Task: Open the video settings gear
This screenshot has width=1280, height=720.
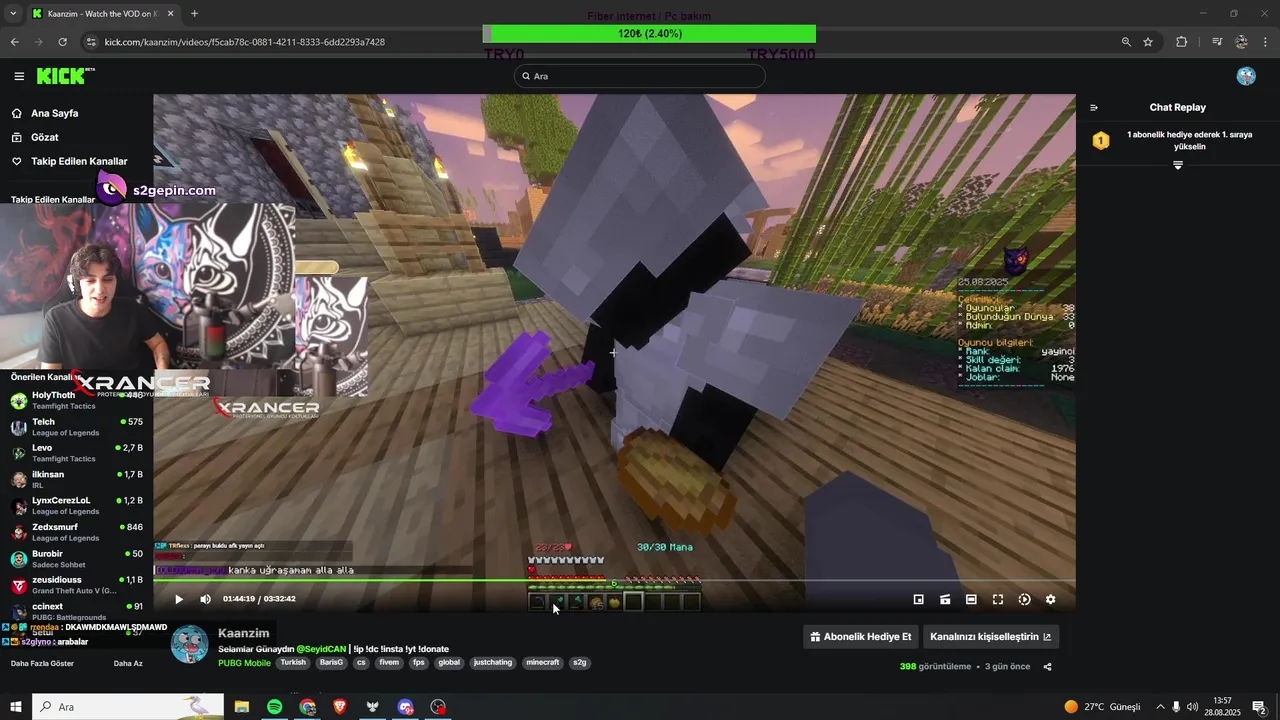Action: point(1050,599)
